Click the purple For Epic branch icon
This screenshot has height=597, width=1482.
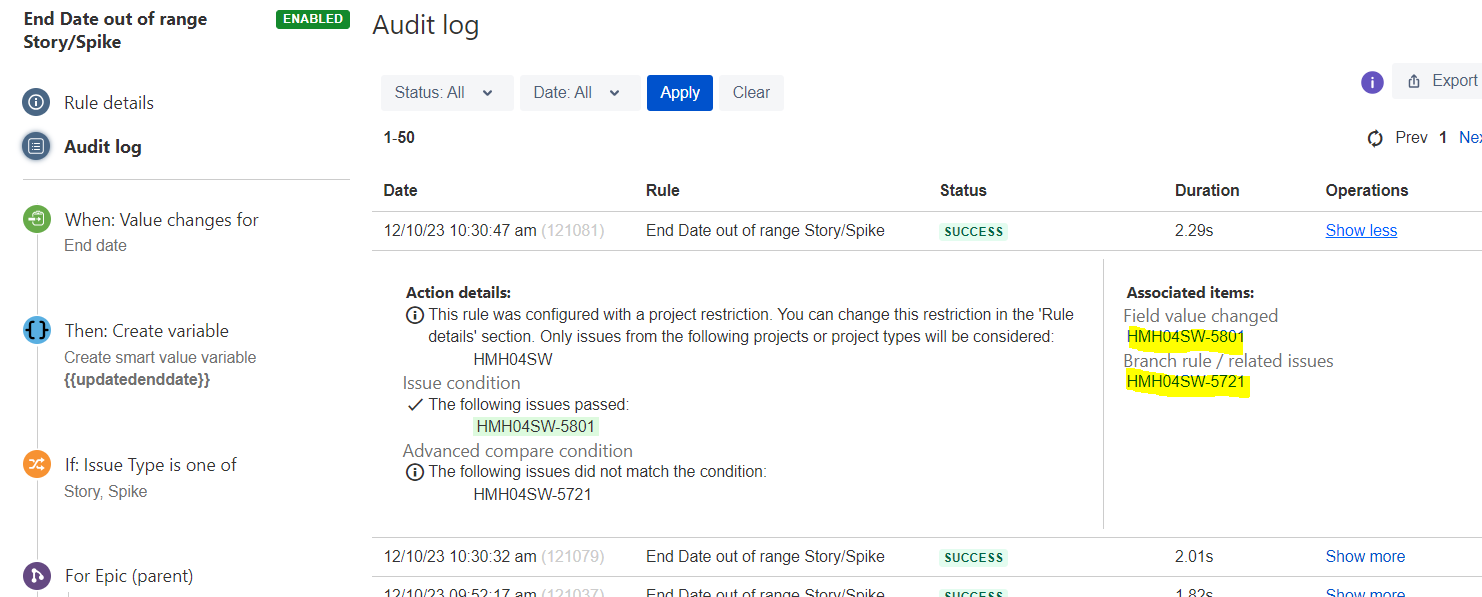[37, 576]
